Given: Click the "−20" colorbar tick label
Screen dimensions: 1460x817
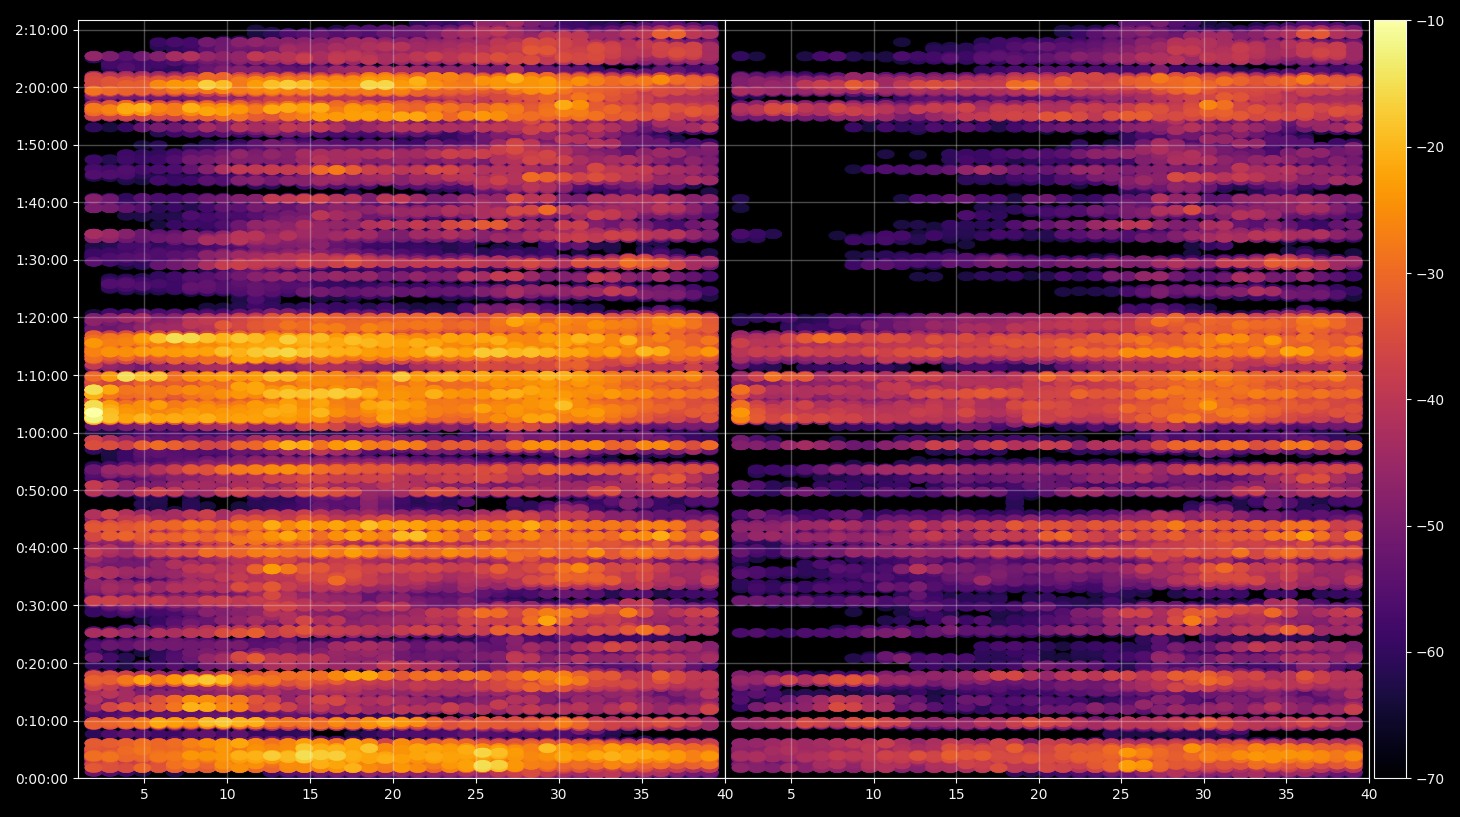Looking at the screenshot, I should click(x=1430, y=147).
